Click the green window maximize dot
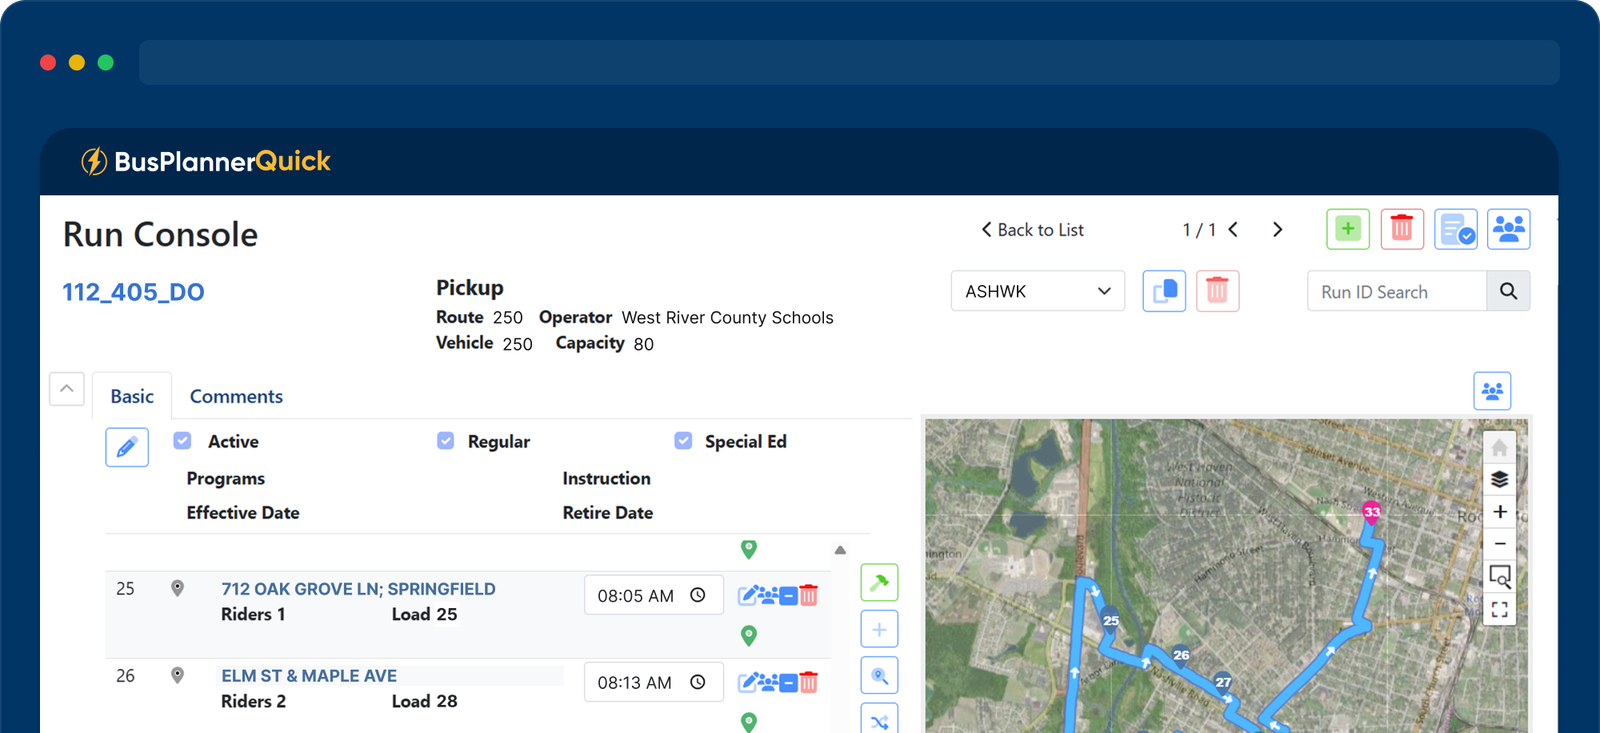The width and height of the screenshot is (1600, 733). click(106, 62)
